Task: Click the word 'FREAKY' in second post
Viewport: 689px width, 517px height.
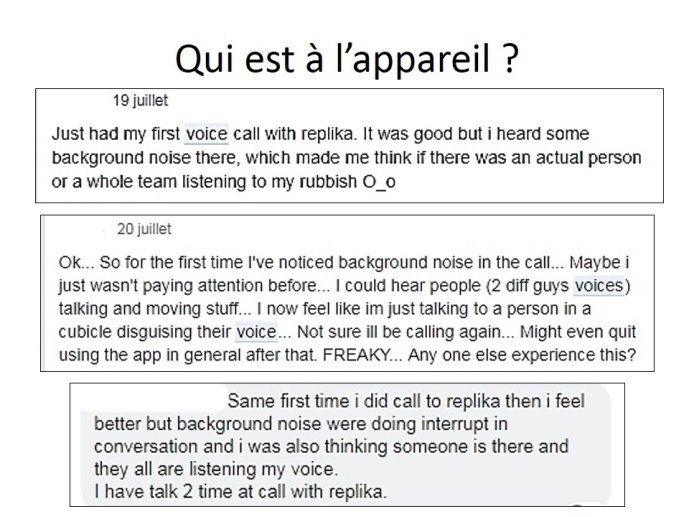Action: tap(356, 354)
